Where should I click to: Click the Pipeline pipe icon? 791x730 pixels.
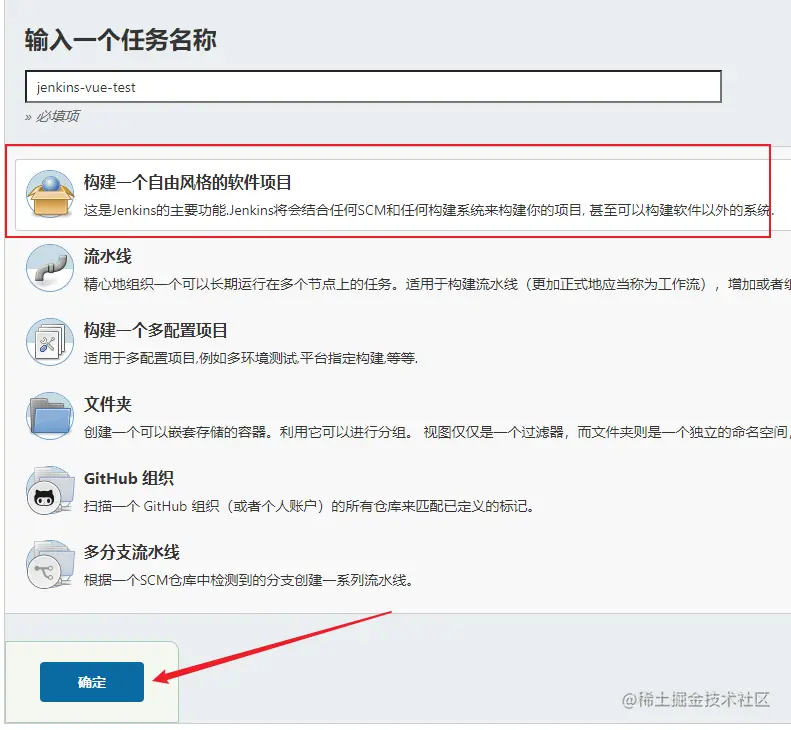point(50,268)
